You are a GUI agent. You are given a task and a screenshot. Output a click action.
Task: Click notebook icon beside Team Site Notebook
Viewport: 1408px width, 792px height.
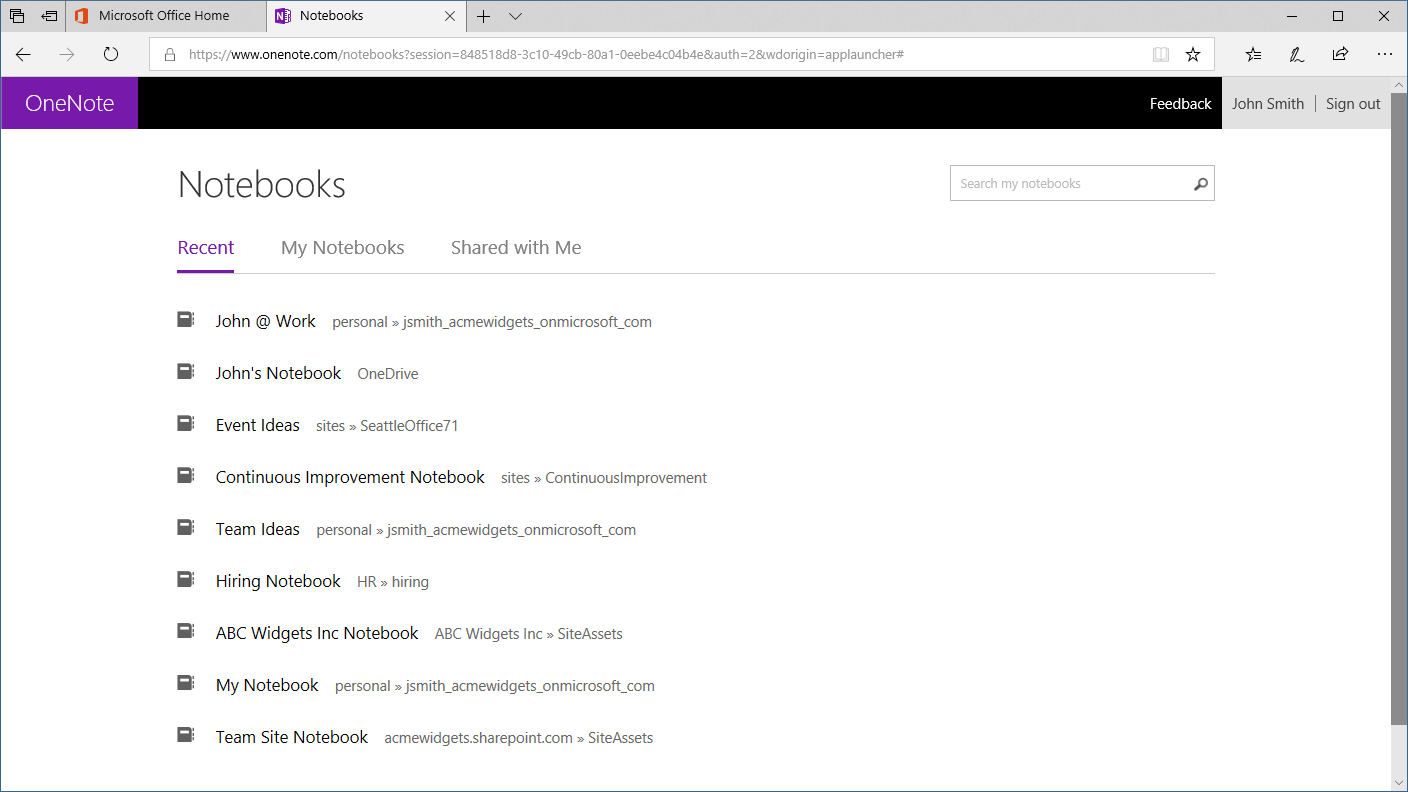(185, 736)
